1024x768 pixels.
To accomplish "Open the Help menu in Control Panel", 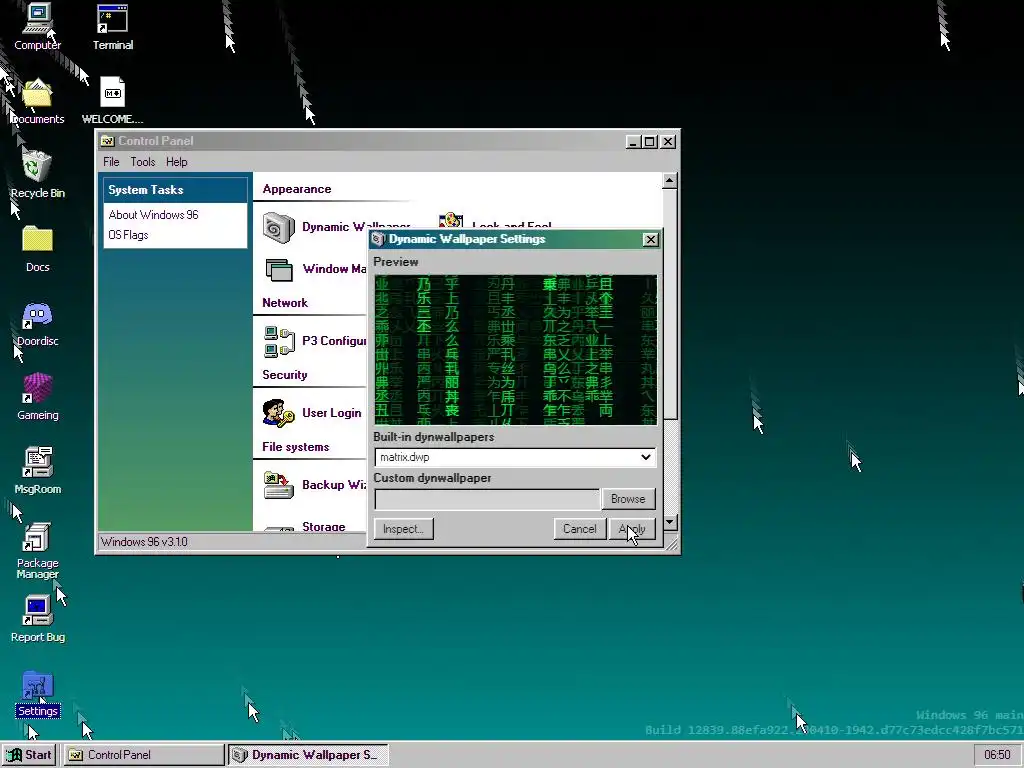I will [176, 162].
